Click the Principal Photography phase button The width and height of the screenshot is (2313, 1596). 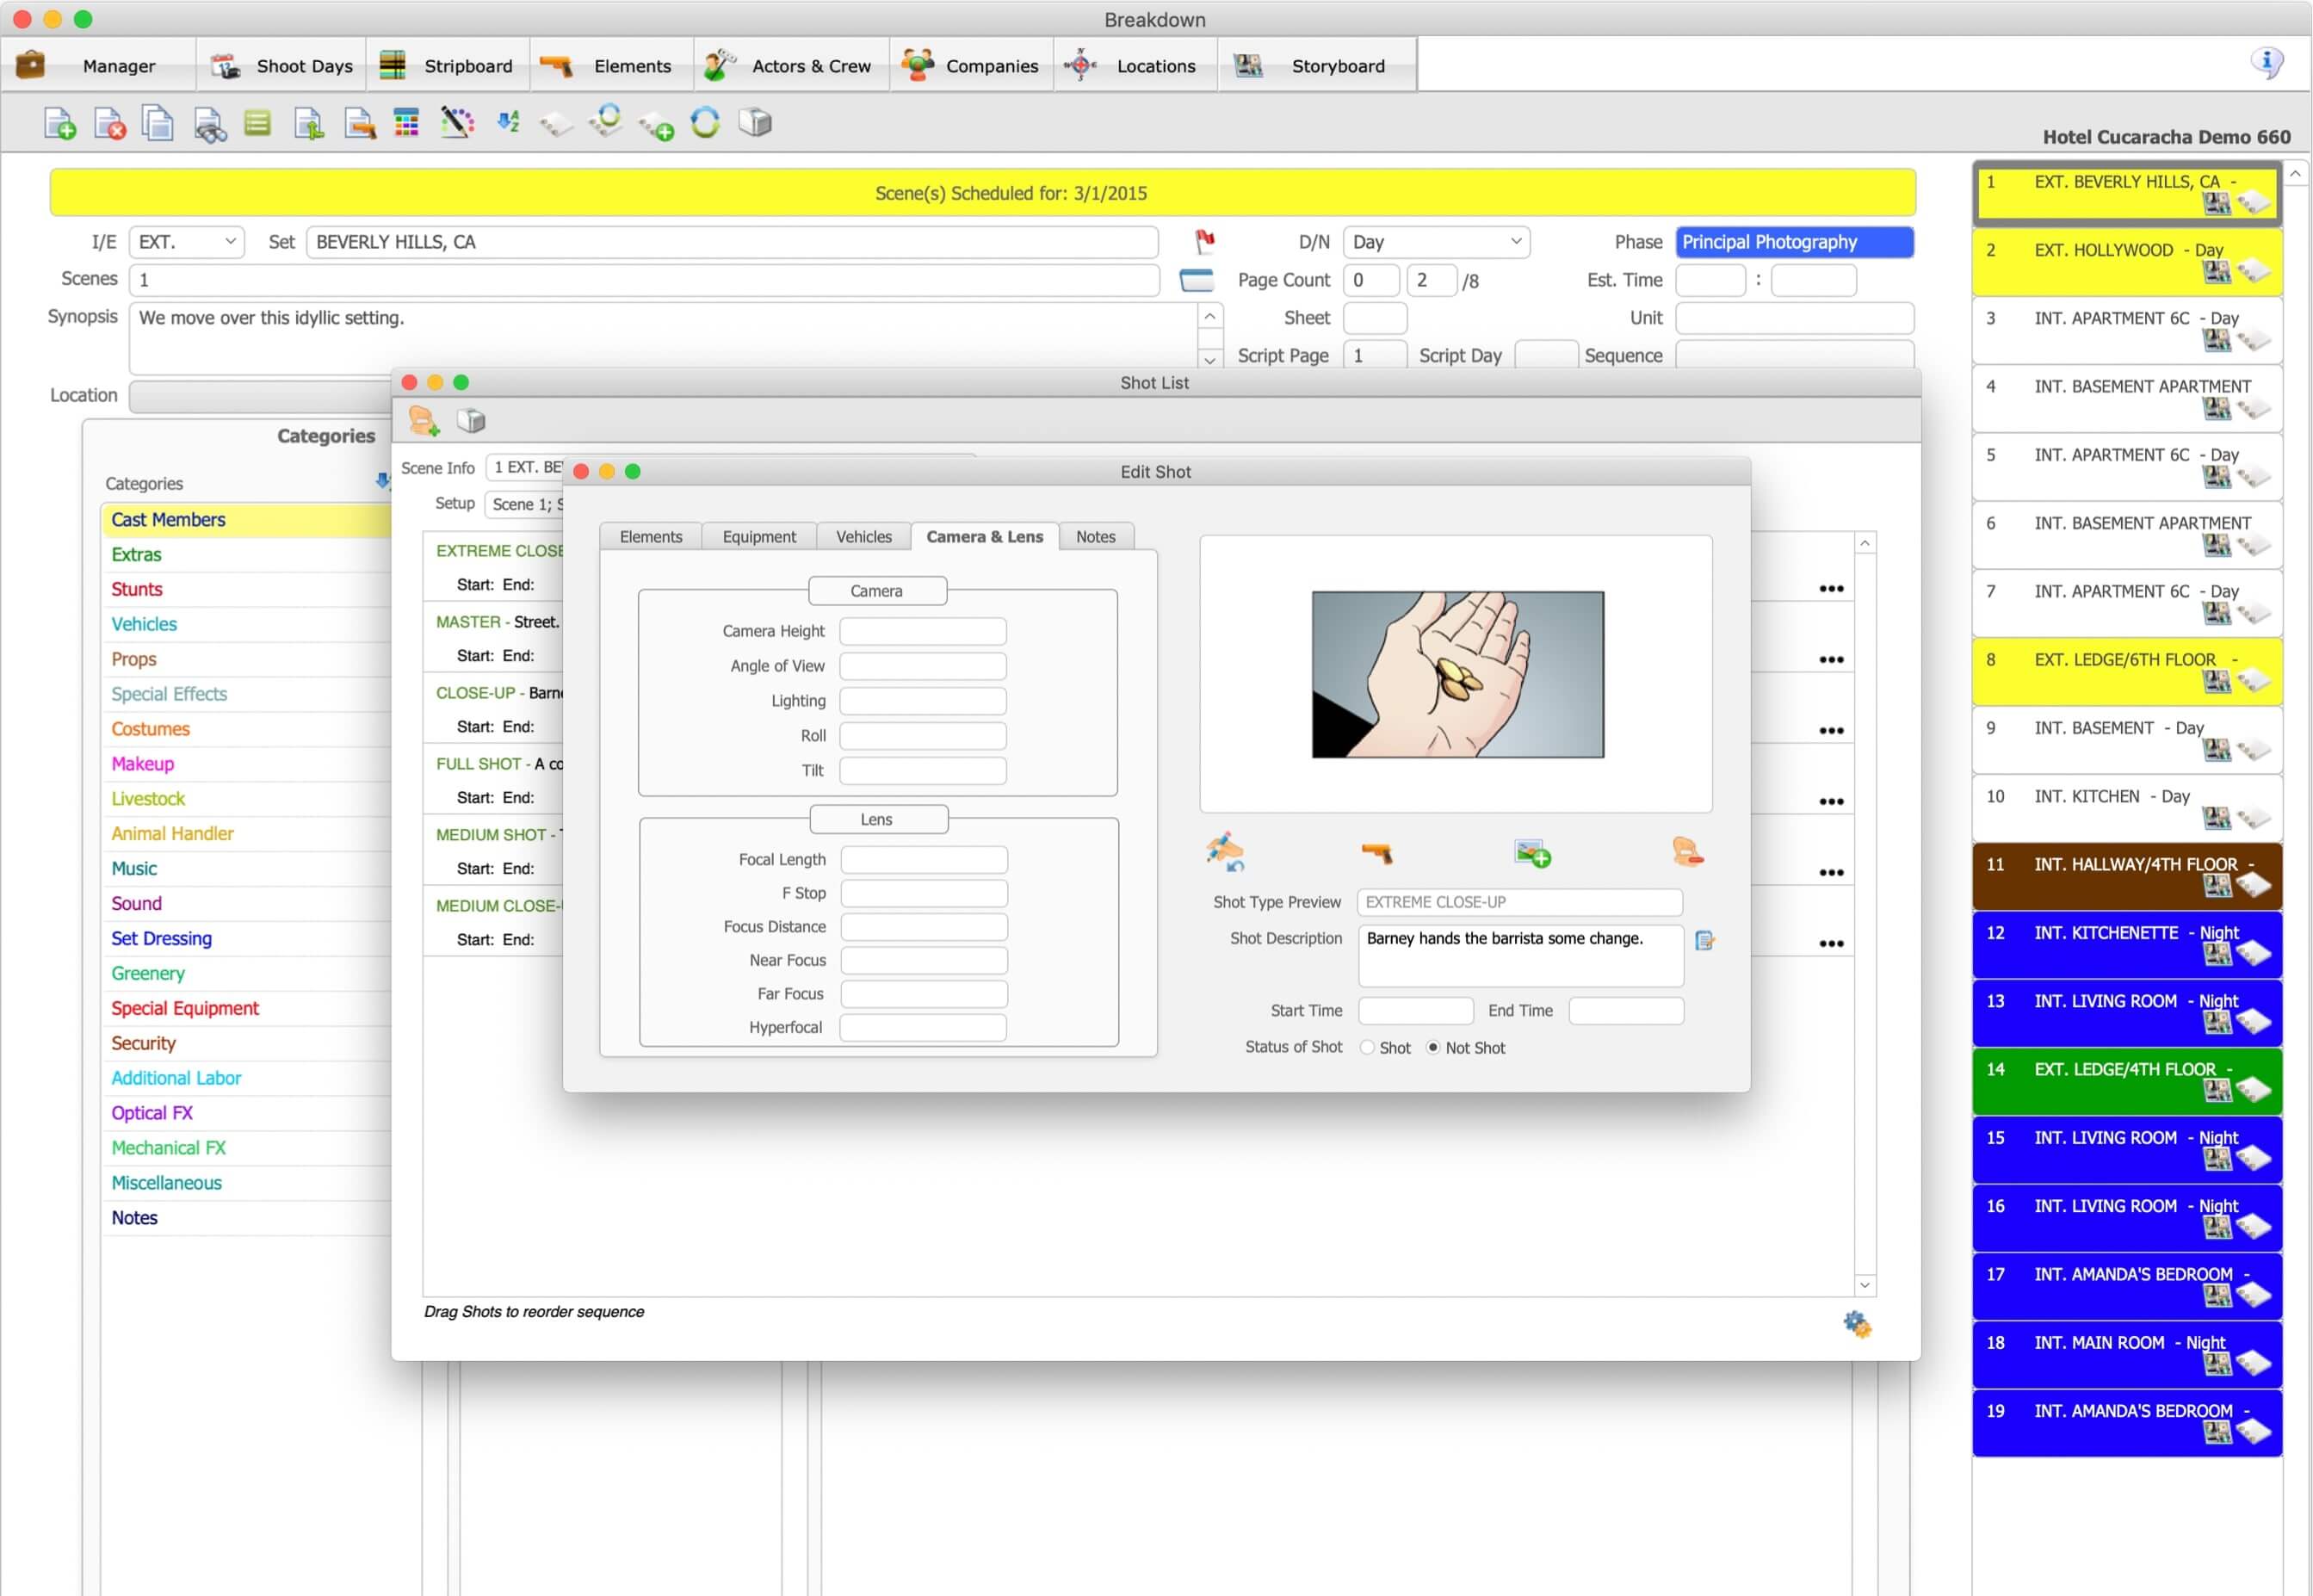1794,241
